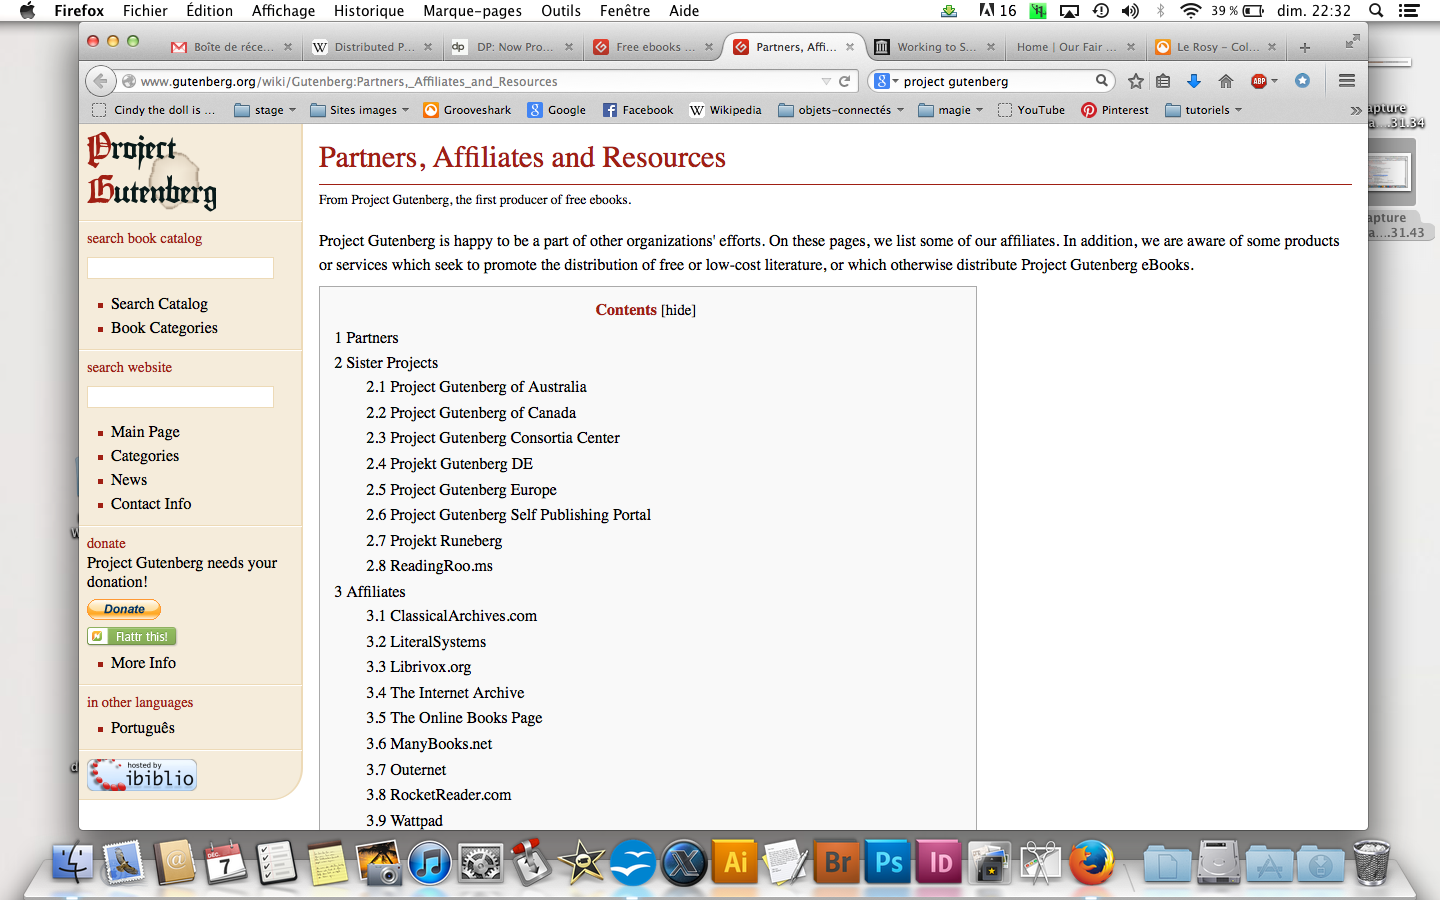Launch InDesign from the Dock

pyautogui.click(x=940, y=862)
